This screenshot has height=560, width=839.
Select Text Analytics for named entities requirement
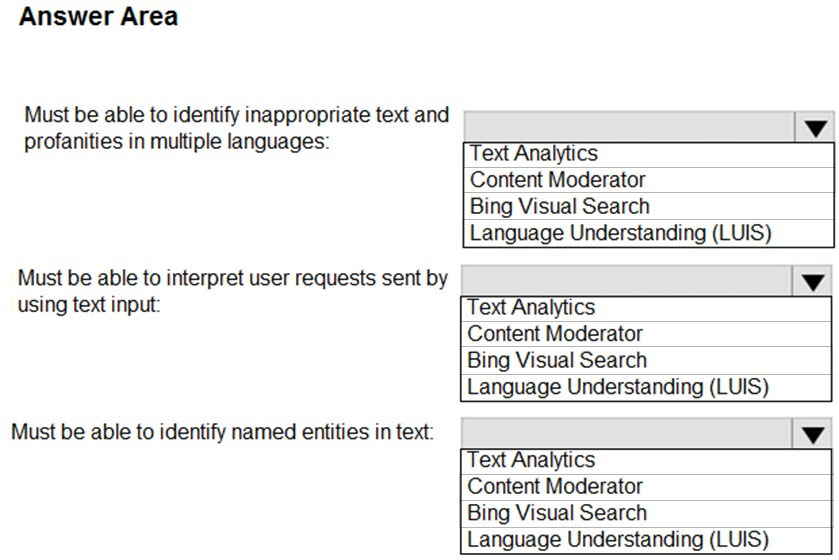pyautogui.click(x=646, y=462)
